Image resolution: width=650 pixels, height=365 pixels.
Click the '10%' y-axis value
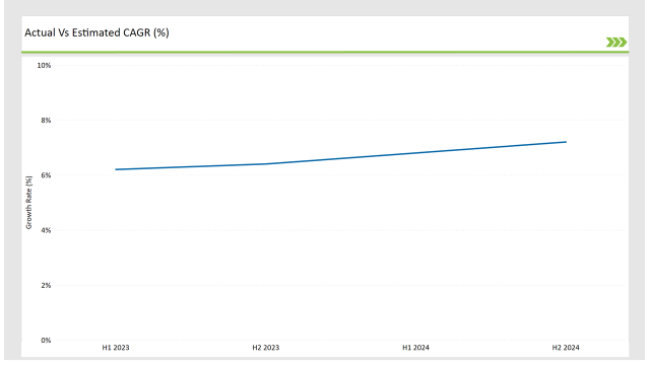click(x=44, y=66)
